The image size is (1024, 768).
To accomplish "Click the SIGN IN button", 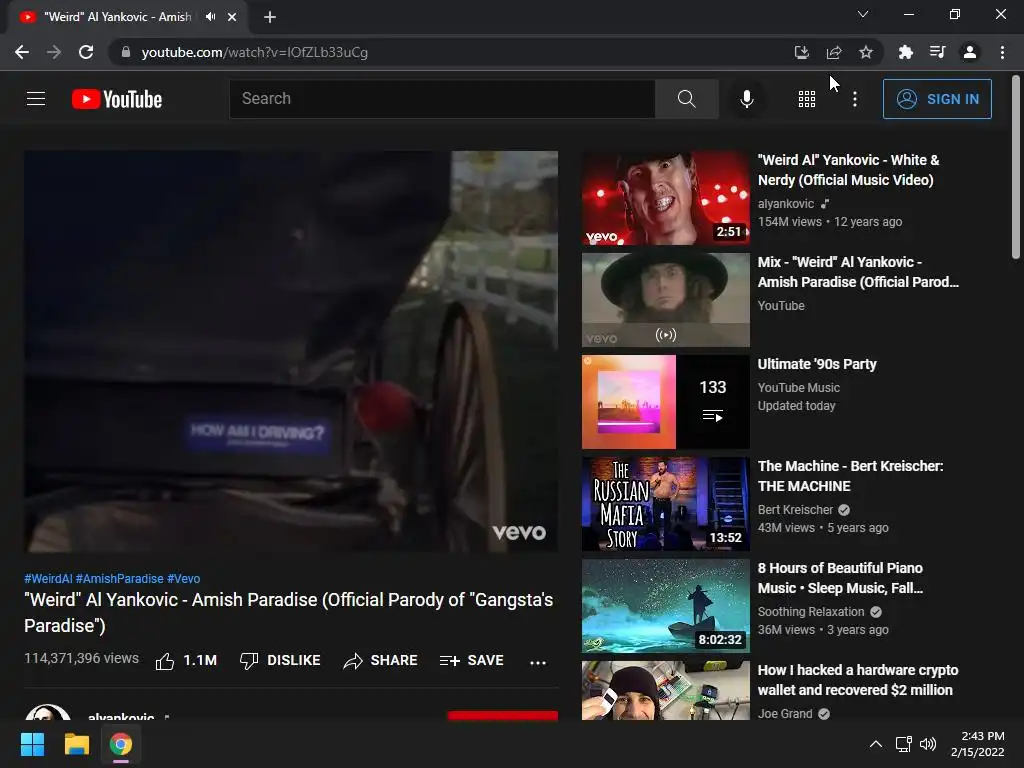I will click(937, 99).
